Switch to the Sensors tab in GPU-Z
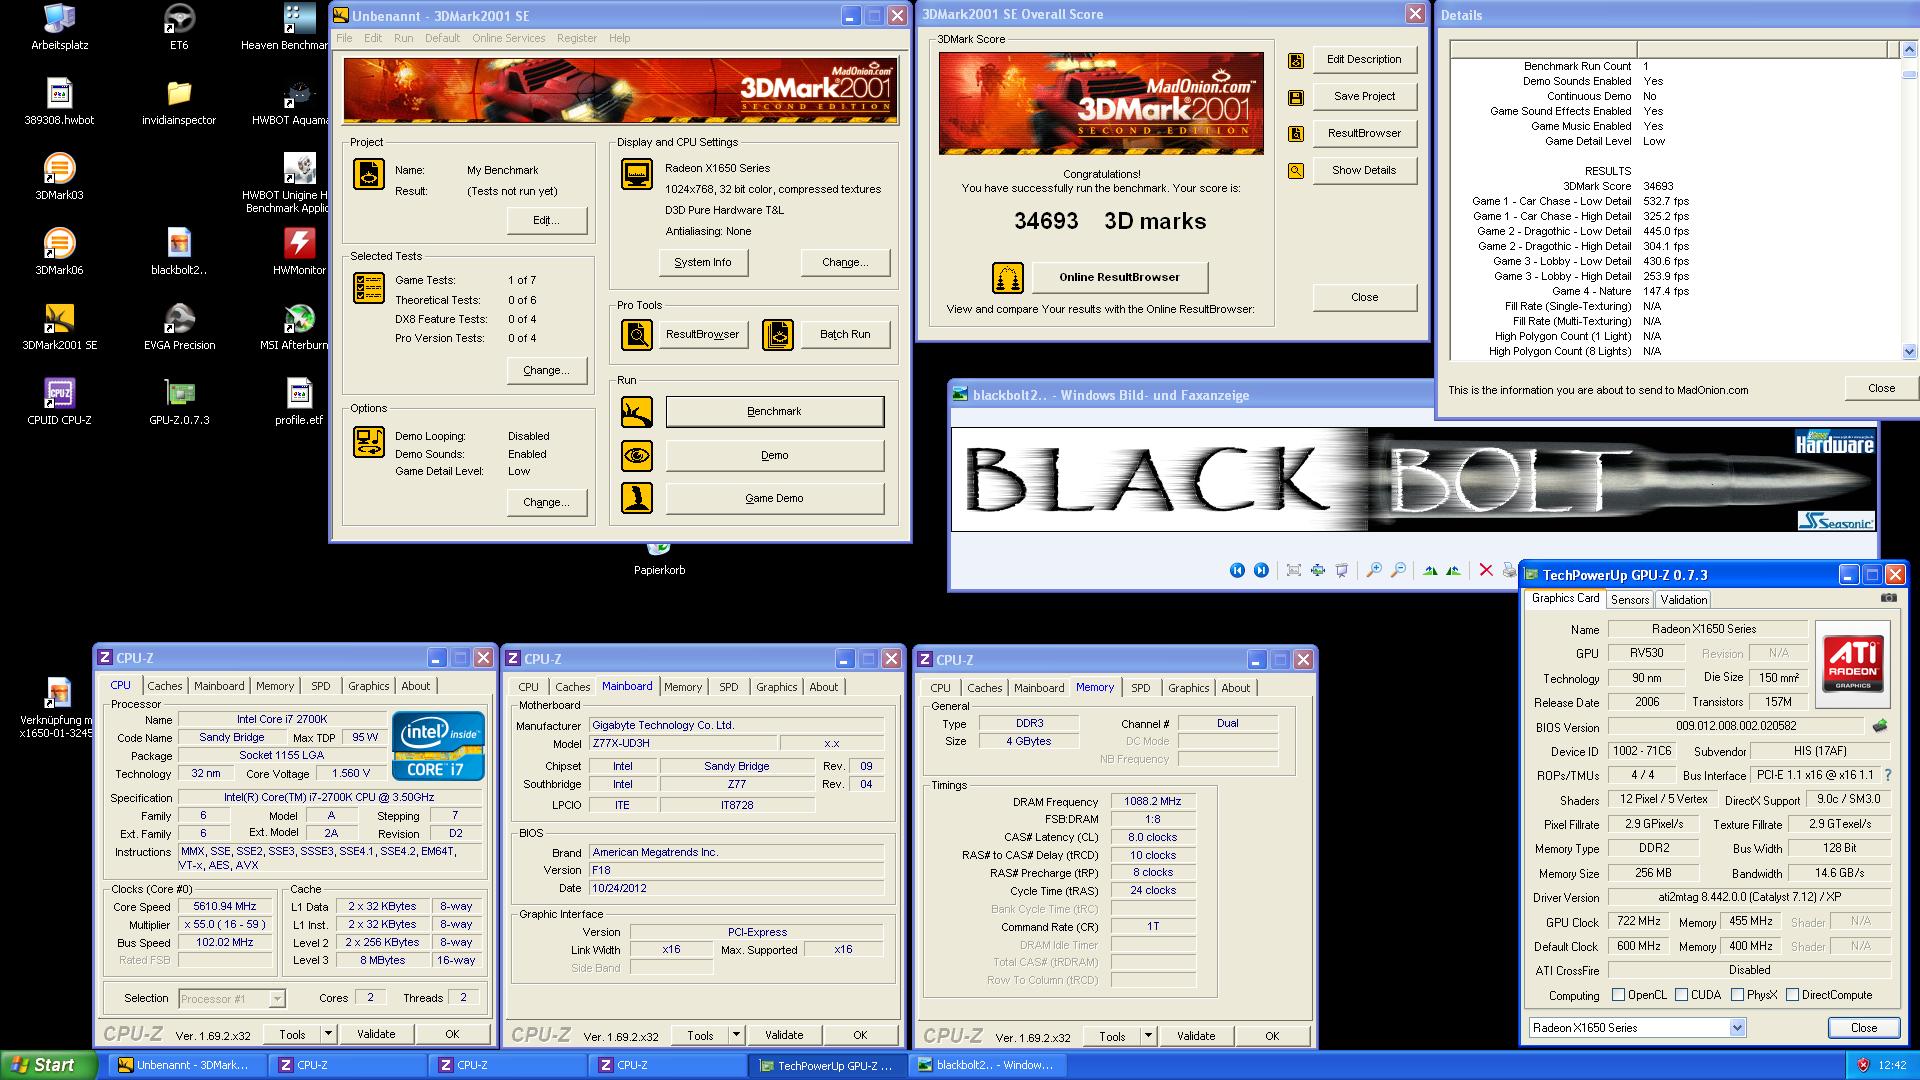 coord(1630,600)
